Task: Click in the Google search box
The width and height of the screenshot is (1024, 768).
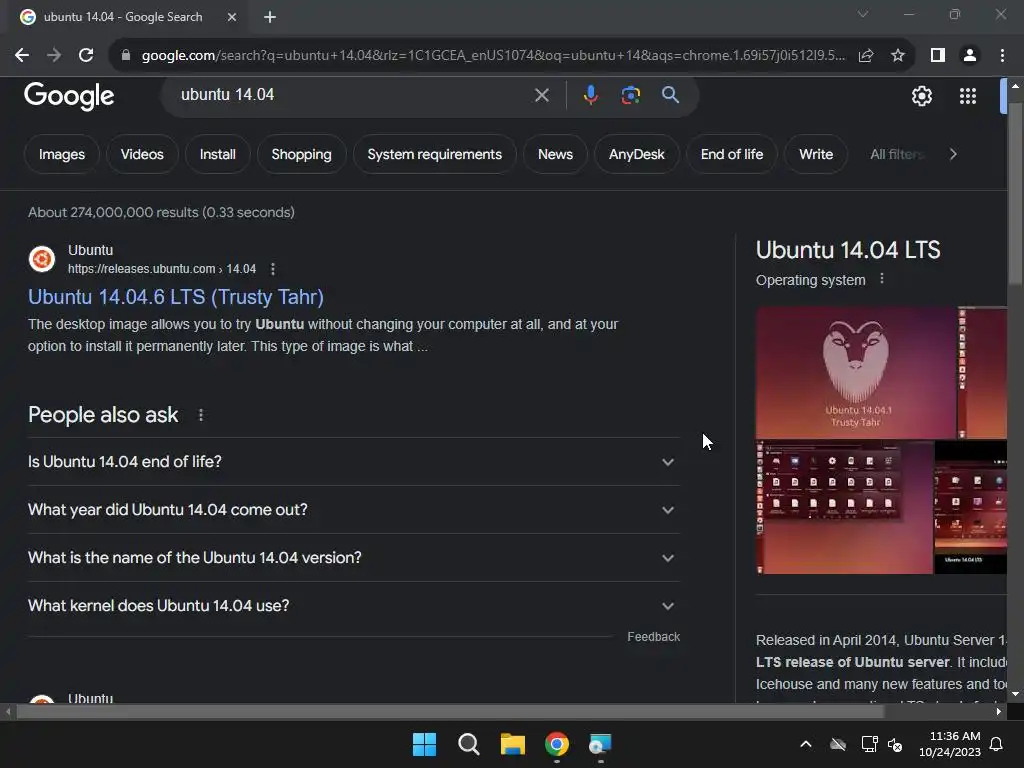Action: click(353, 95)
